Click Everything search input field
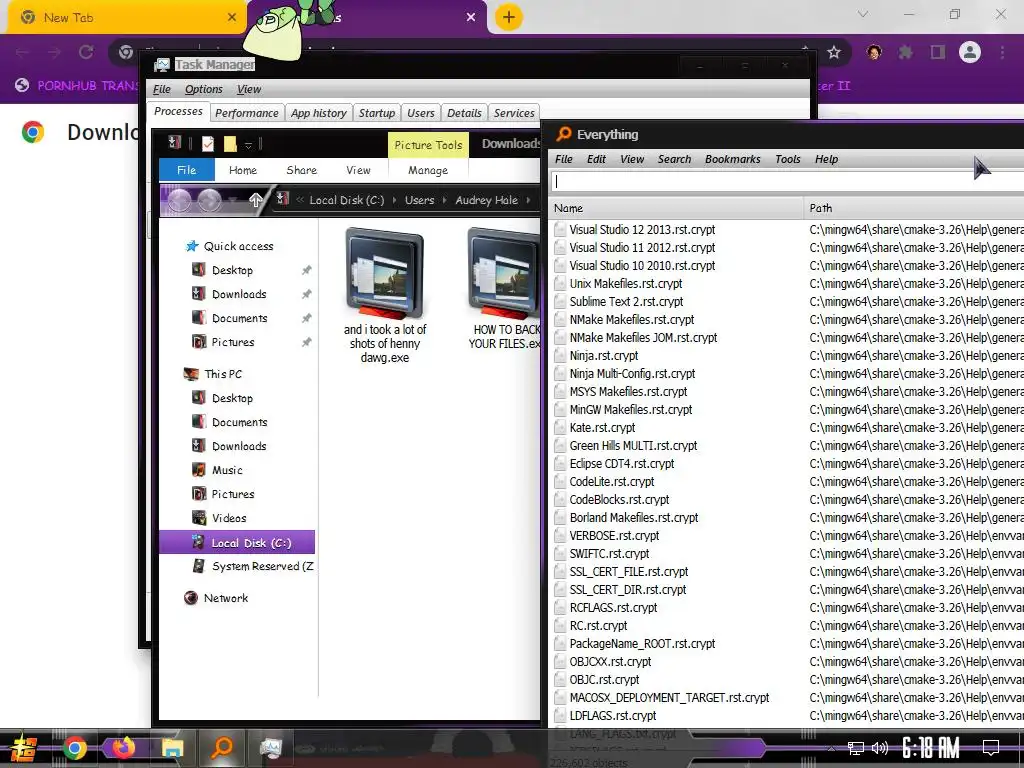 coord(786,182)
